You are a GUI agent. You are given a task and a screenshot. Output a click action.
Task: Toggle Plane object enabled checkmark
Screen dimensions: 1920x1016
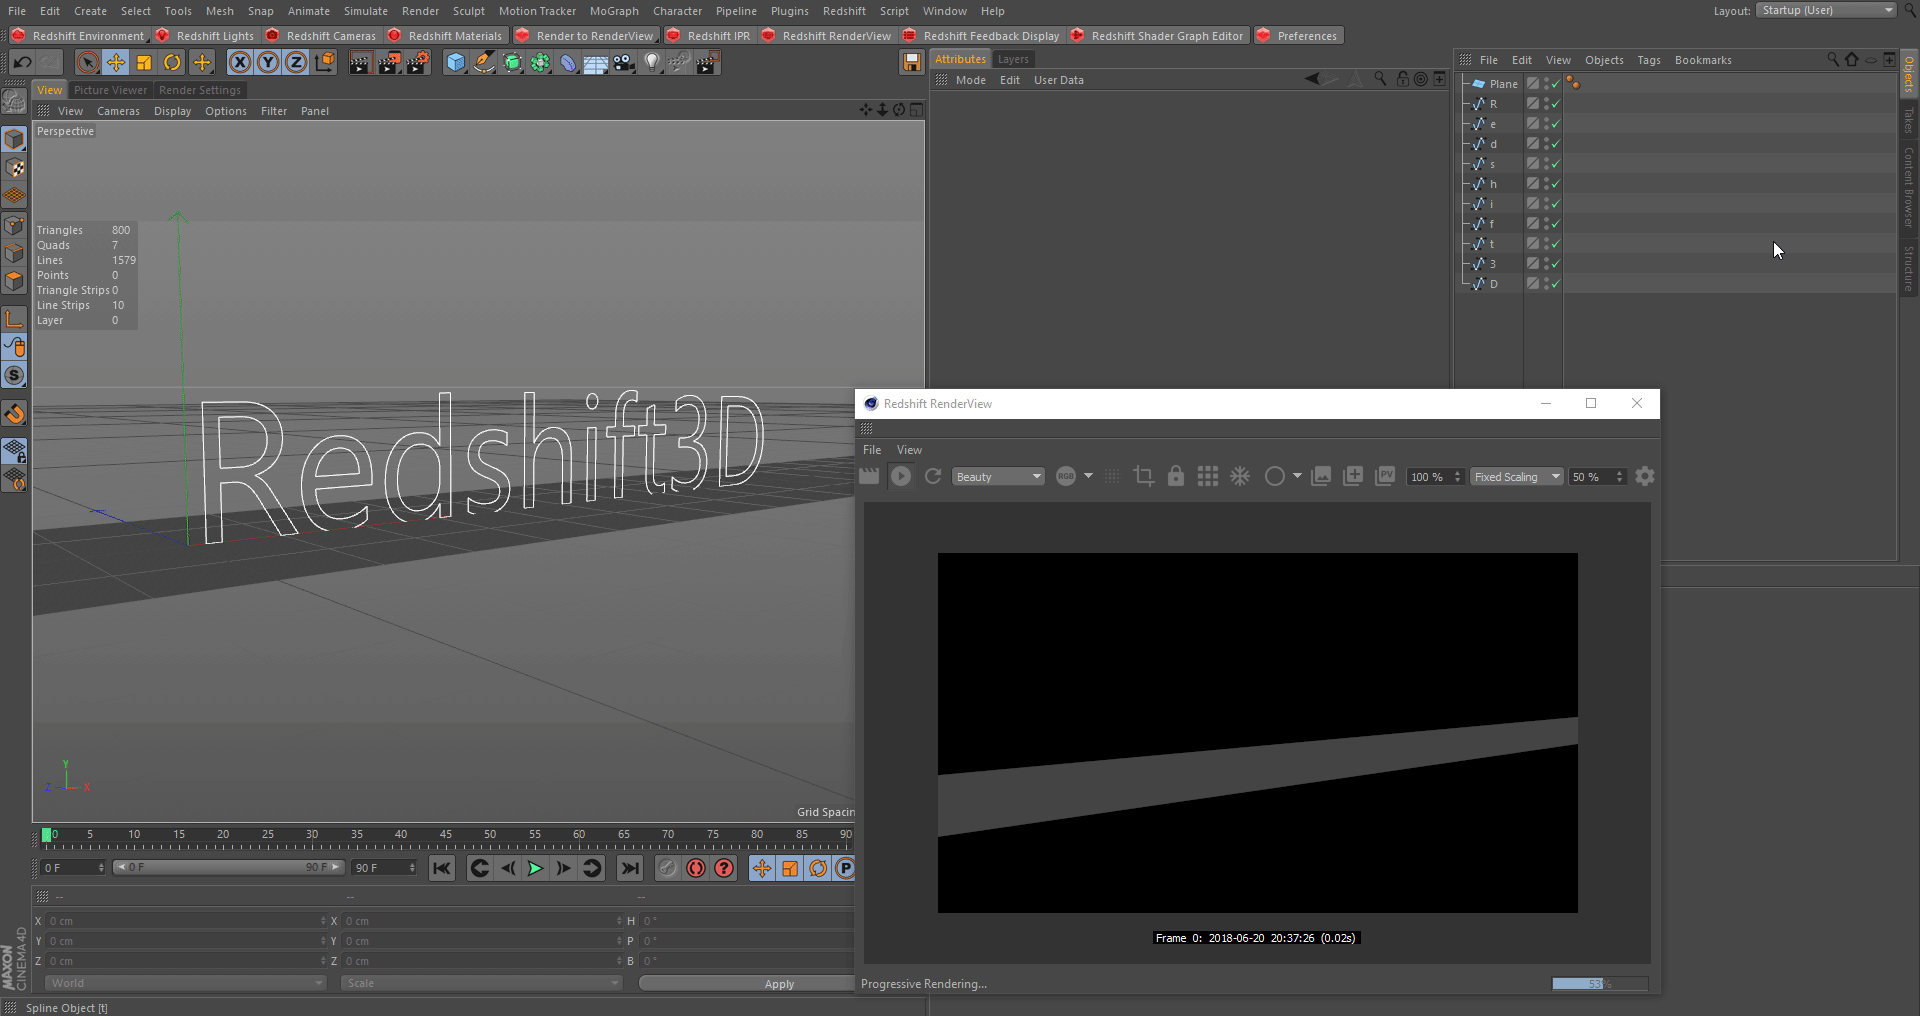click(x=1556, y=84)
